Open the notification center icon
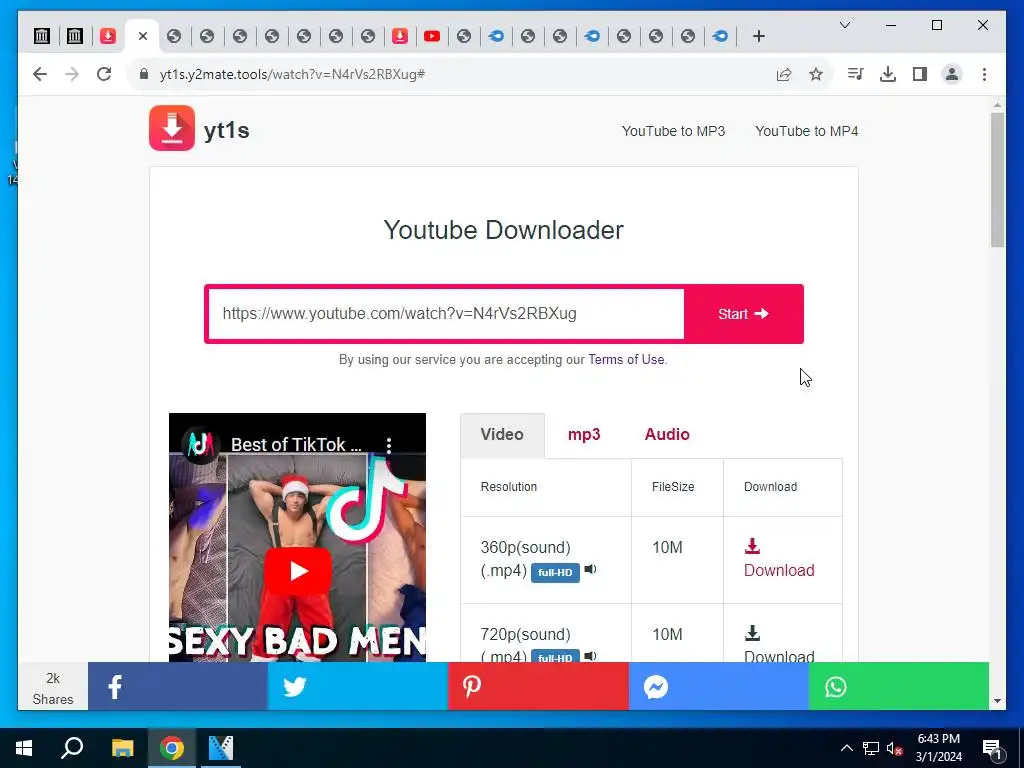The image size is (1024, 768). pyautogui.click(x=992, y=749)
